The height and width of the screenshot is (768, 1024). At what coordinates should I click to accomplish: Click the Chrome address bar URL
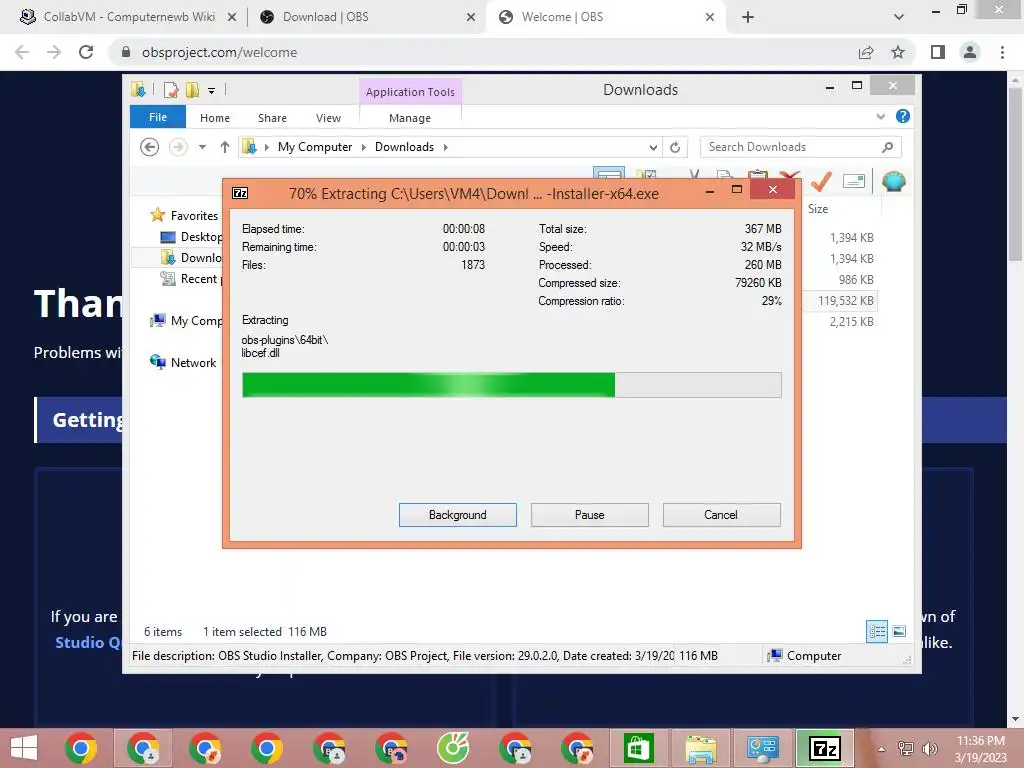coord(219,52)
